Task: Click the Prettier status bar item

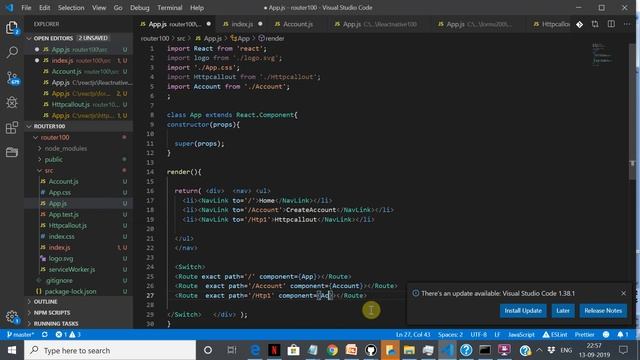Action: point(584,334)
